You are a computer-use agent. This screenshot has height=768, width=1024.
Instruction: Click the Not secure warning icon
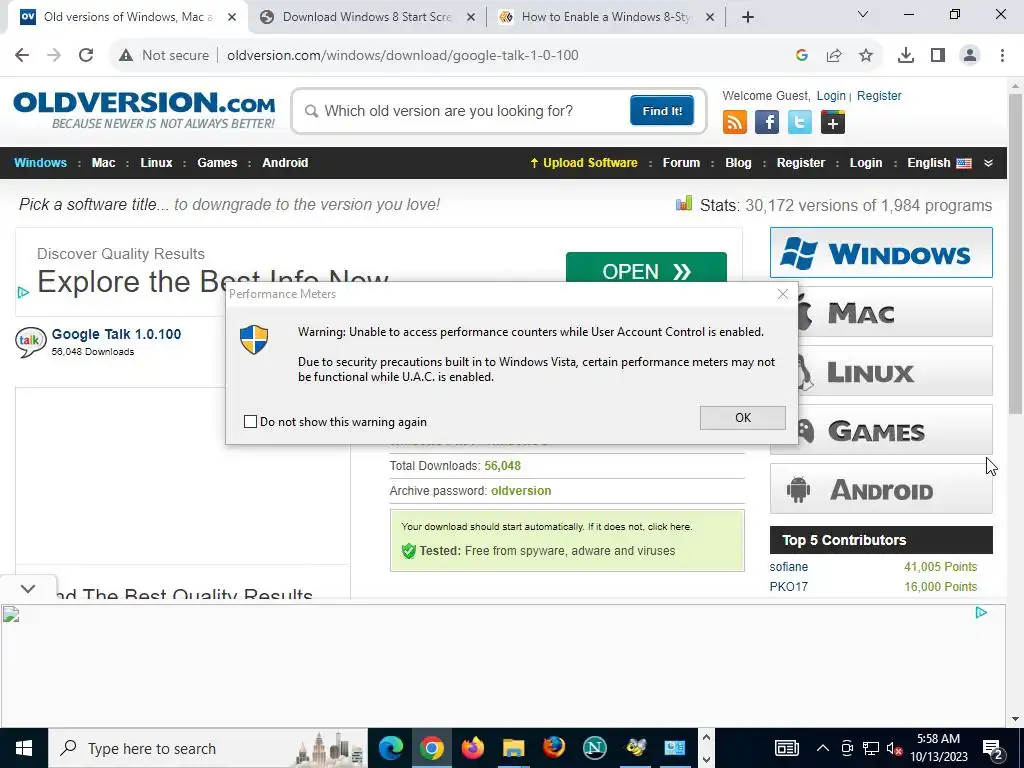pos(126,56)
